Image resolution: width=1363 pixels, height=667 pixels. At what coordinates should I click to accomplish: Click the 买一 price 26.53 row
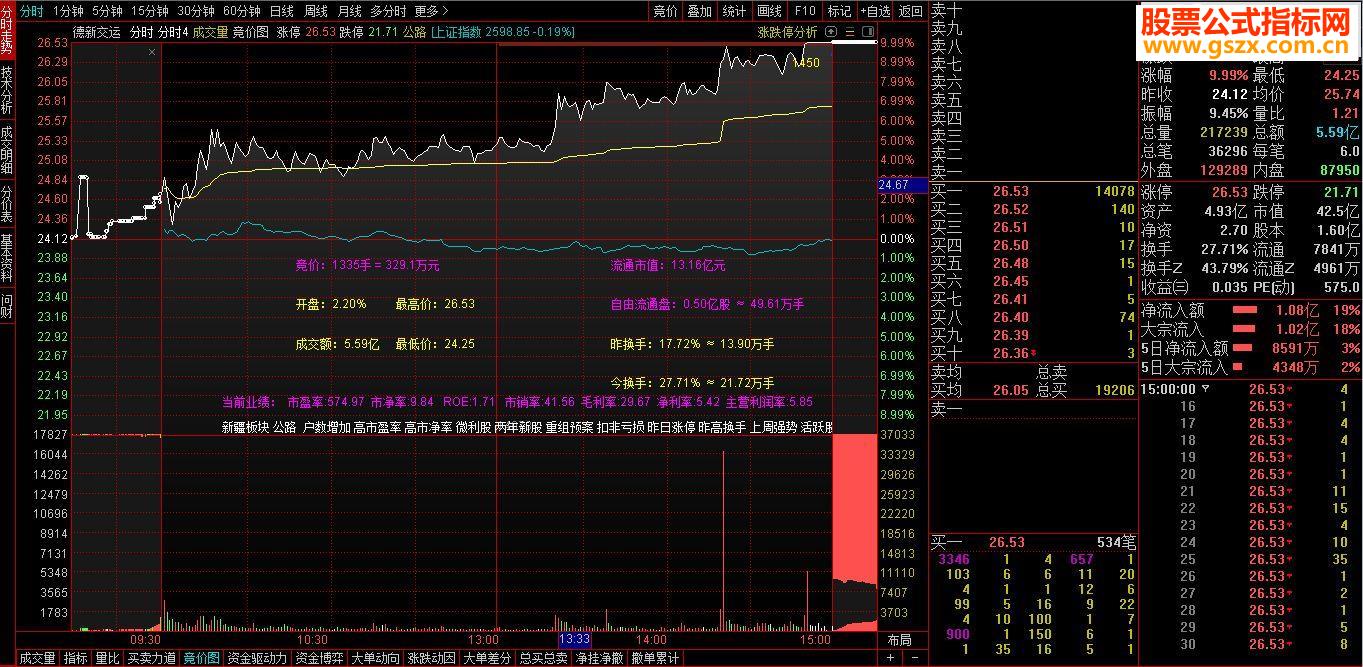(x=1033, y=191)
